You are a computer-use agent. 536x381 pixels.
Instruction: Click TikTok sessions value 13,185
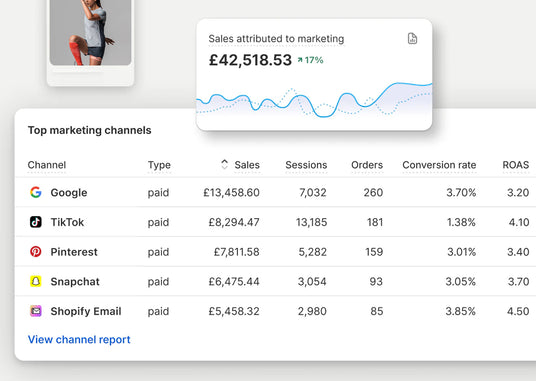[x=311, y=222]
